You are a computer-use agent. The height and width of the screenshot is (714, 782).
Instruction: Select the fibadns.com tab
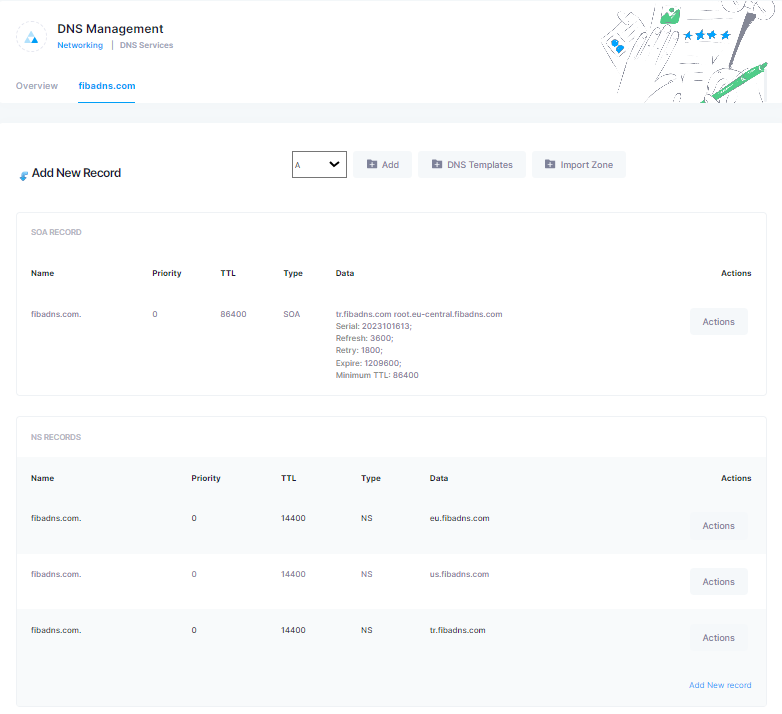[107, 86]
